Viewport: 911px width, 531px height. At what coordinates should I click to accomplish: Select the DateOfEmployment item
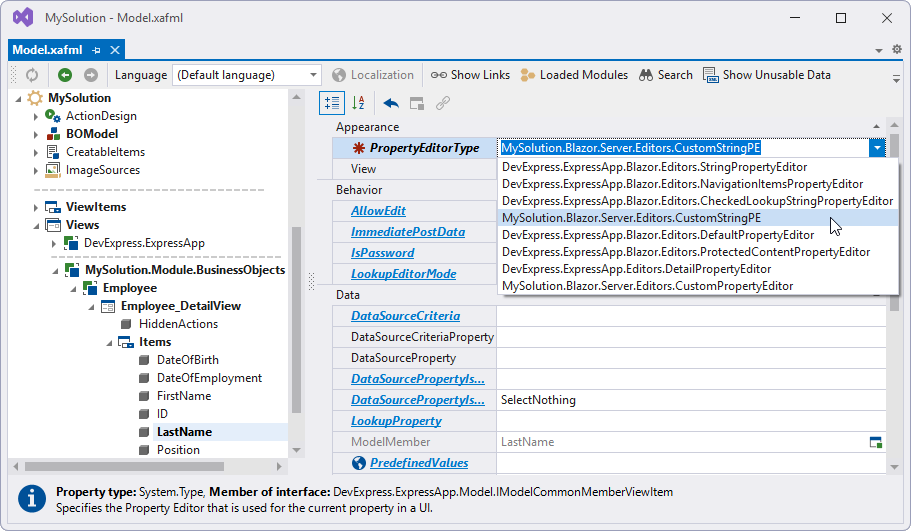click(x=209, y=378)
